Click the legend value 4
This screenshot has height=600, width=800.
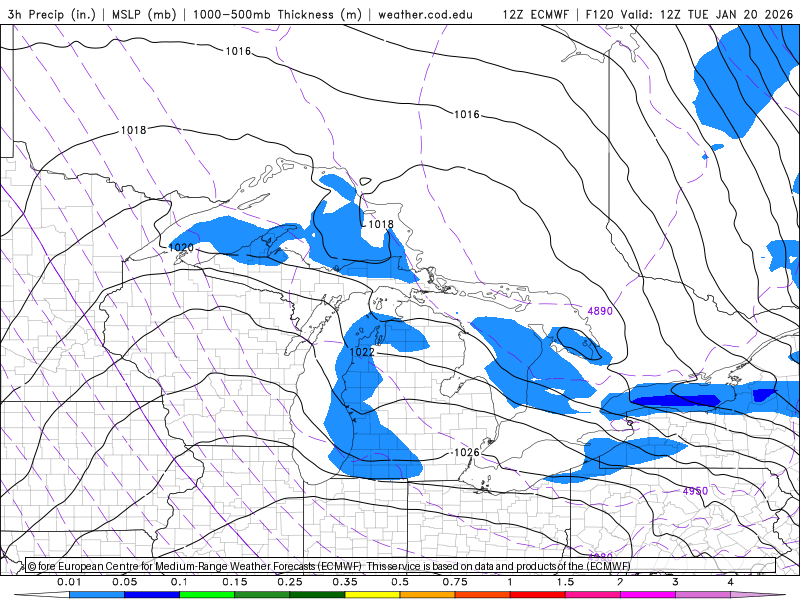coord(730,582)
